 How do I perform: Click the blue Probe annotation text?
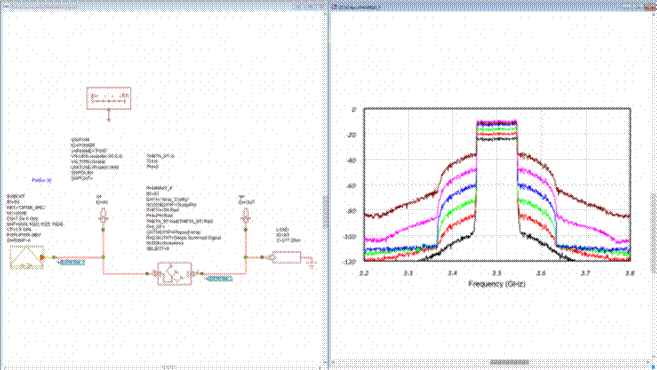pos(41,180)
